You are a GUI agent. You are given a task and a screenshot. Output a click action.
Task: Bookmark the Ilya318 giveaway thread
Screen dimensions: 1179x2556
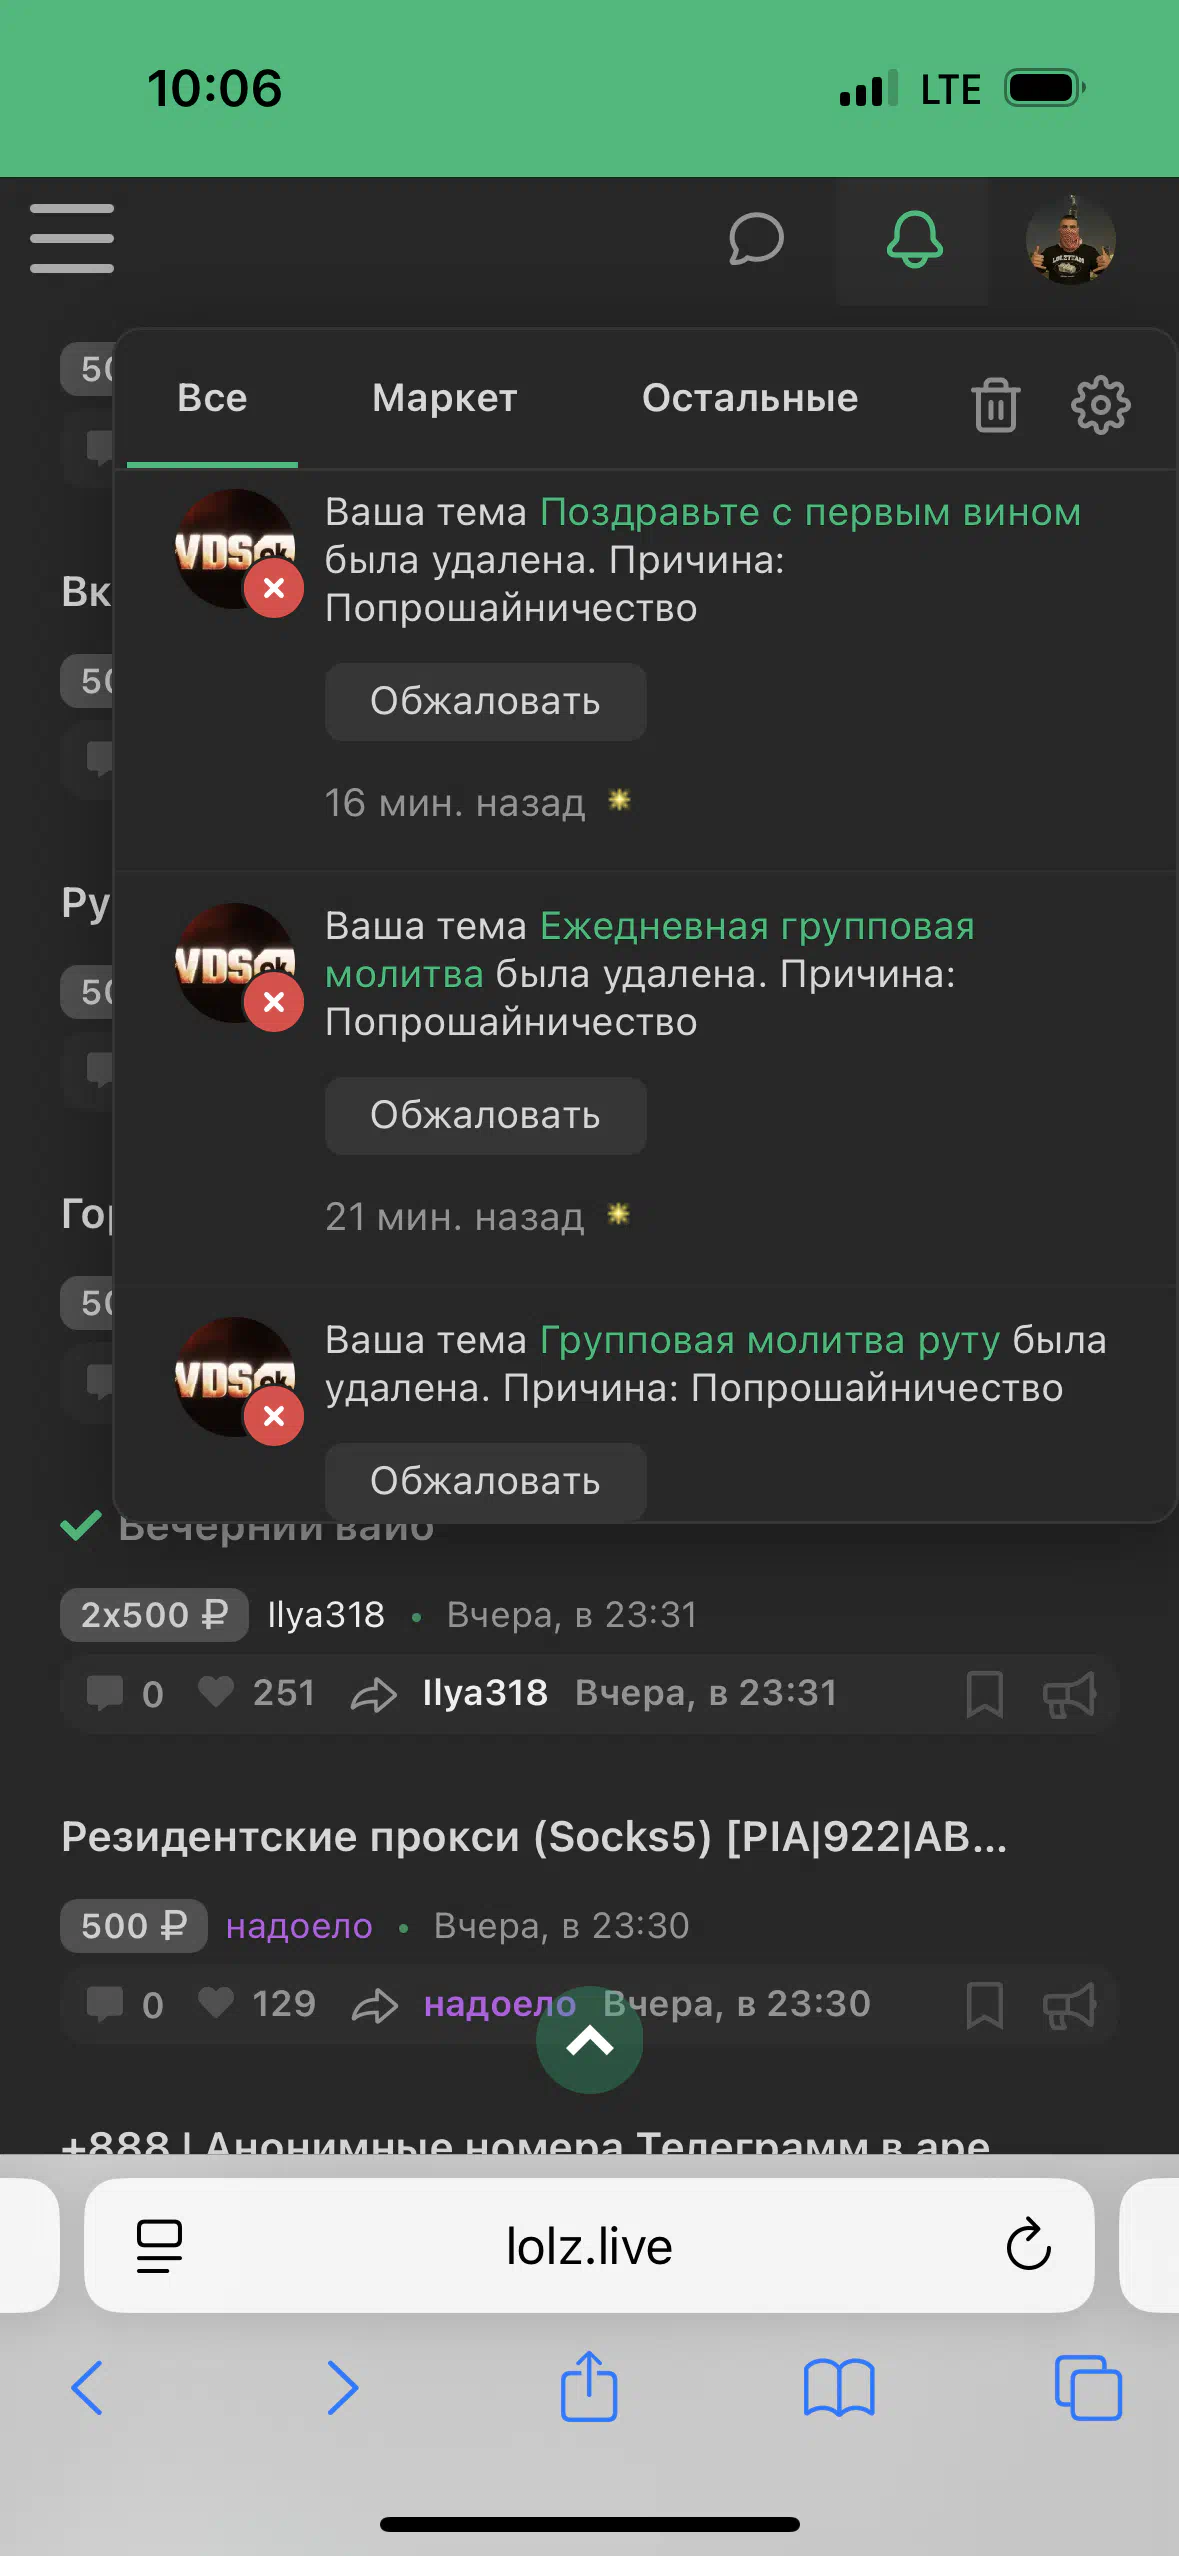[x=984, y=1694]
